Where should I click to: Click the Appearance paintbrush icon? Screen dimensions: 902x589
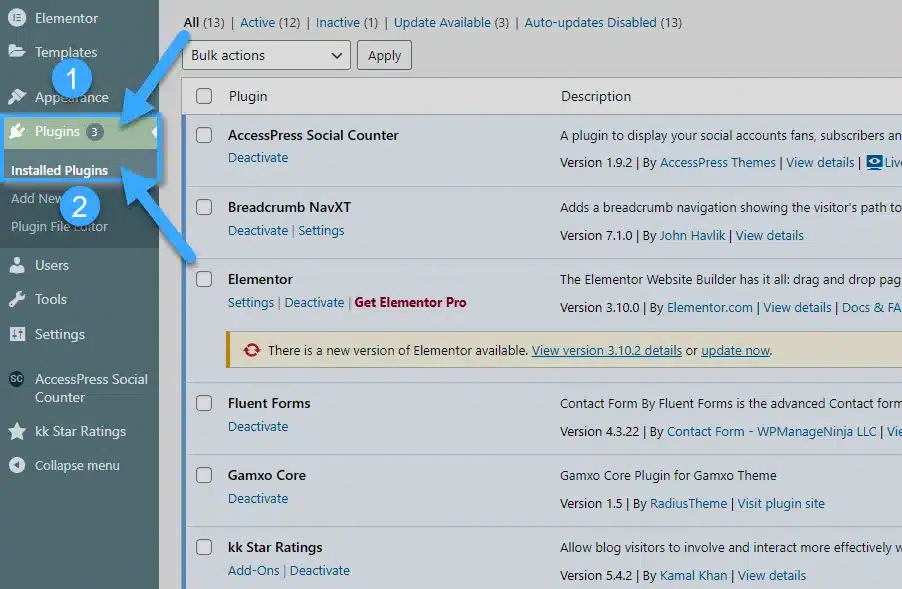click(17, 96)
